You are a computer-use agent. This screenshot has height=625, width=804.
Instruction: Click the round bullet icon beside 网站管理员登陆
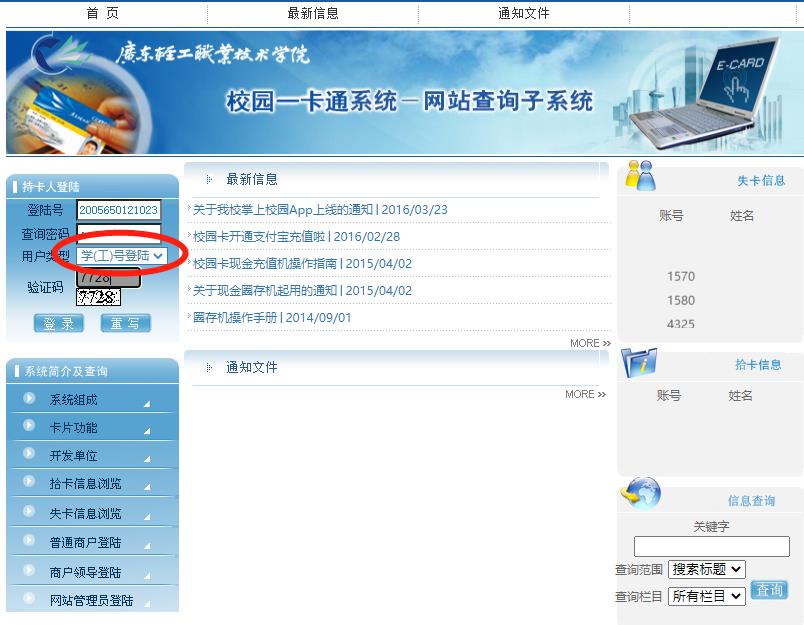(x=29, y=600)
